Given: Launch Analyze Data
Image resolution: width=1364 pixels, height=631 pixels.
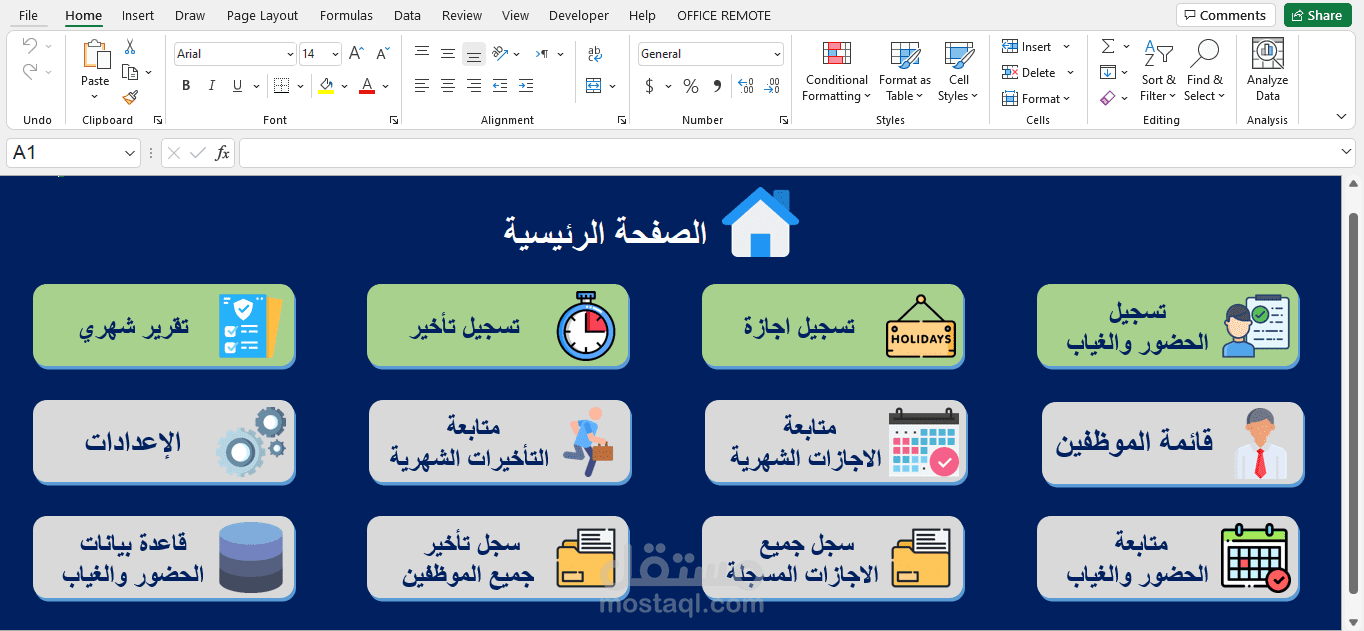Looking at the screenshot, I should point(1267,72).
